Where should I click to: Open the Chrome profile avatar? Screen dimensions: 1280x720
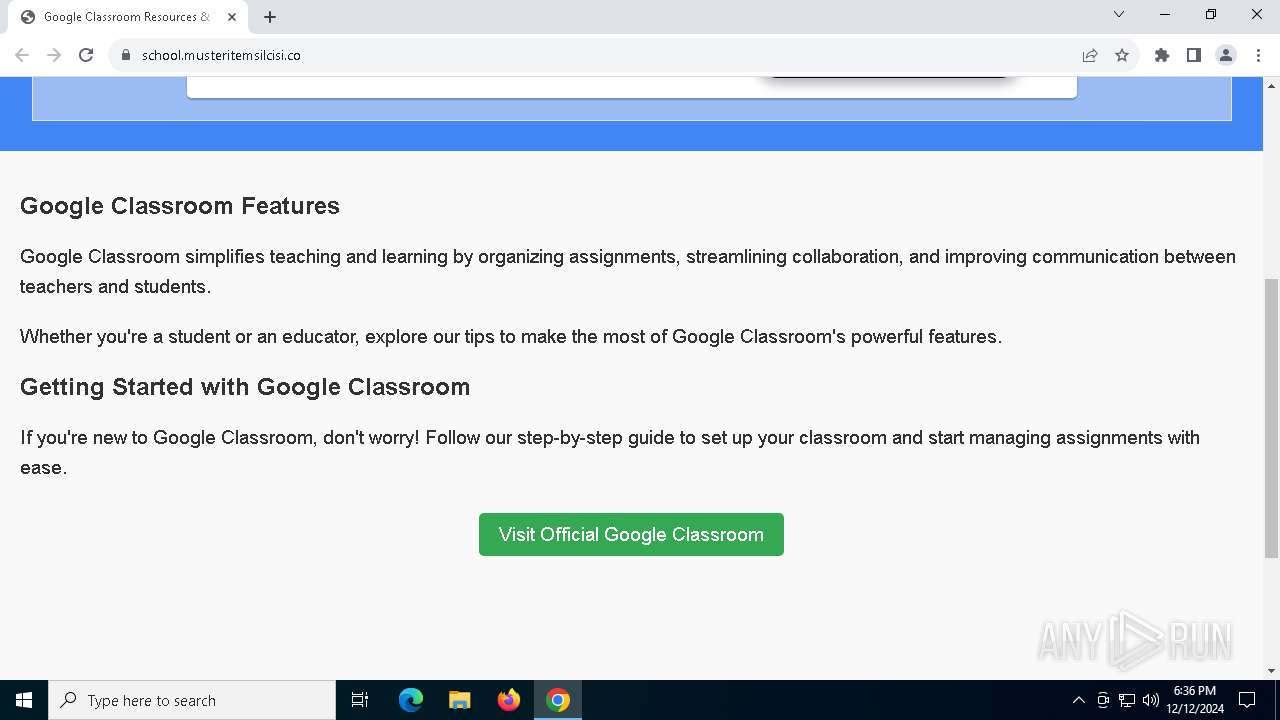pos(1226,55)
